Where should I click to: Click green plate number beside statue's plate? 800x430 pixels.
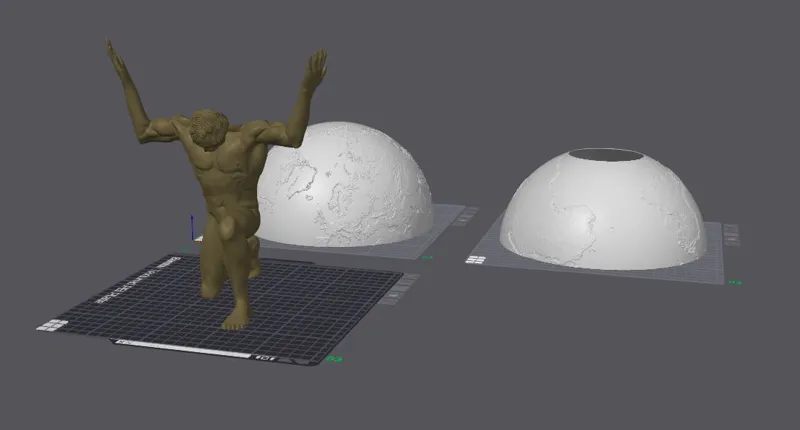click(335, 359)
